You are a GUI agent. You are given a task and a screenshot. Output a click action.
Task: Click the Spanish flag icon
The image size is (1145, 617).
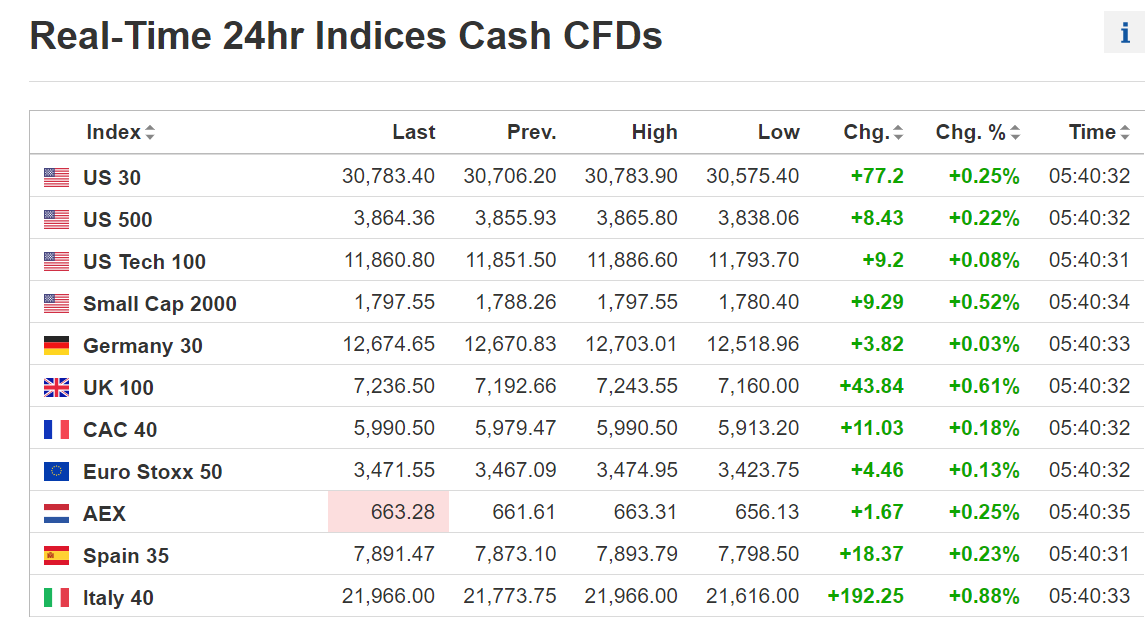(x=56, y=556)
